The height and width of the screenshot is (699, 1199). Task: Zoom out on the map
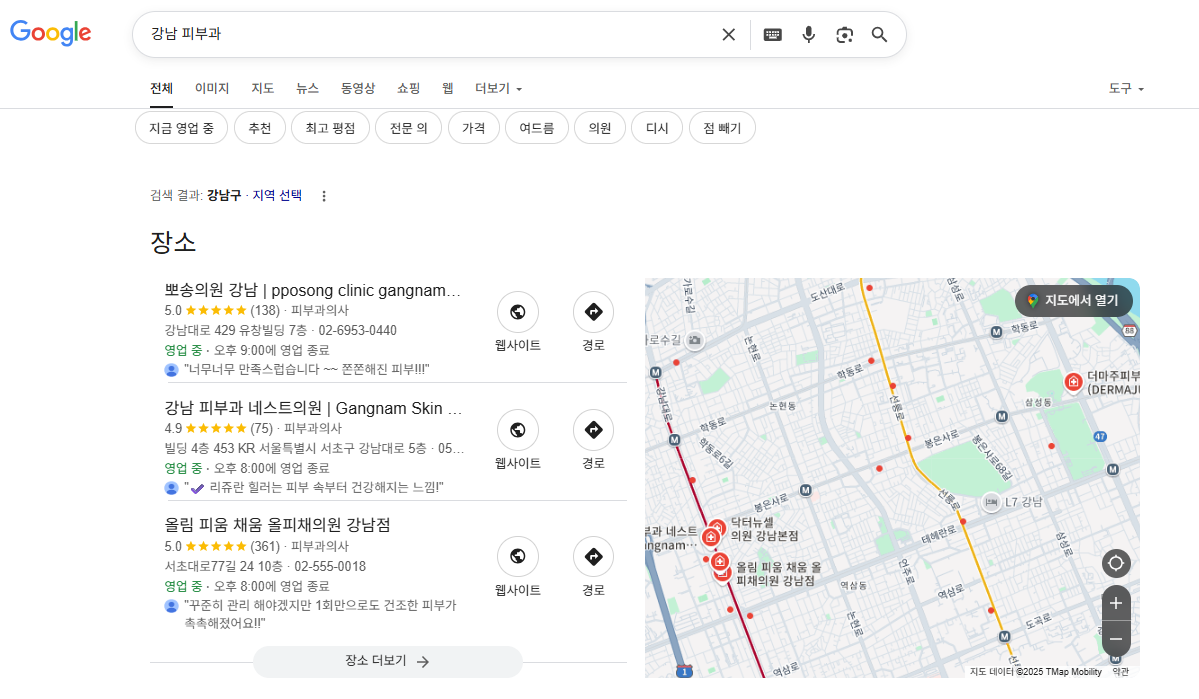pyautogui.click(x=1116, y=639)
